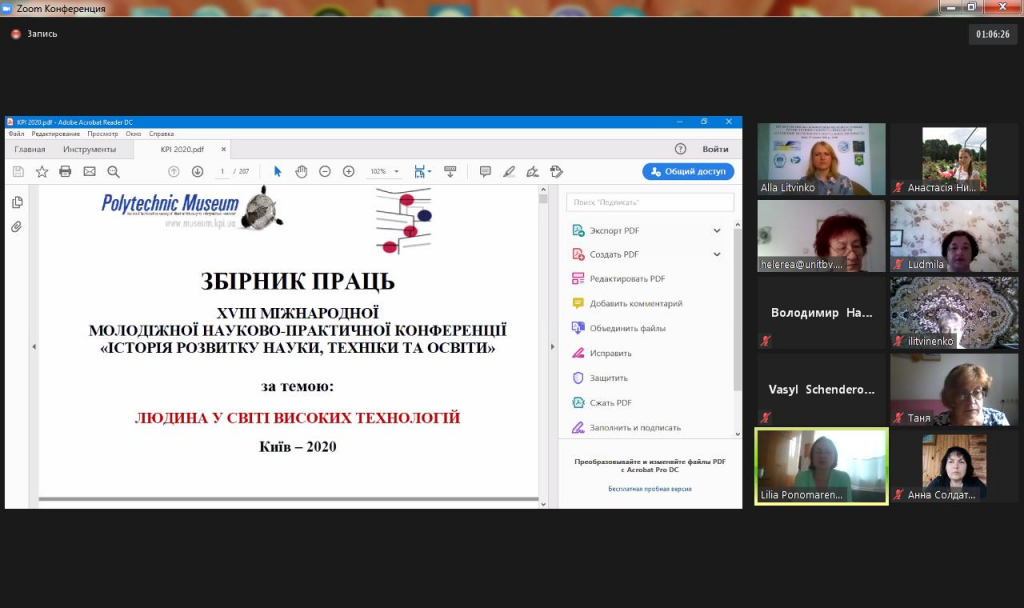This screenshot has height=608, width=1024.
Task: Activate the Hand pan tool
Action: click(x=301, y=172)
